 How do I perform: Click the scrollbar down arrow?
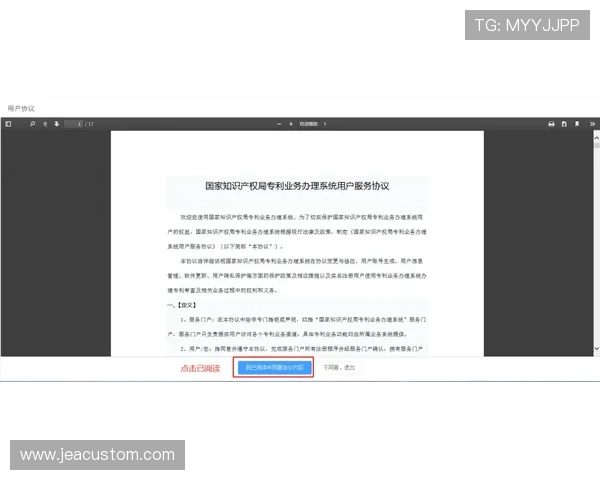[x=597, y=348]
